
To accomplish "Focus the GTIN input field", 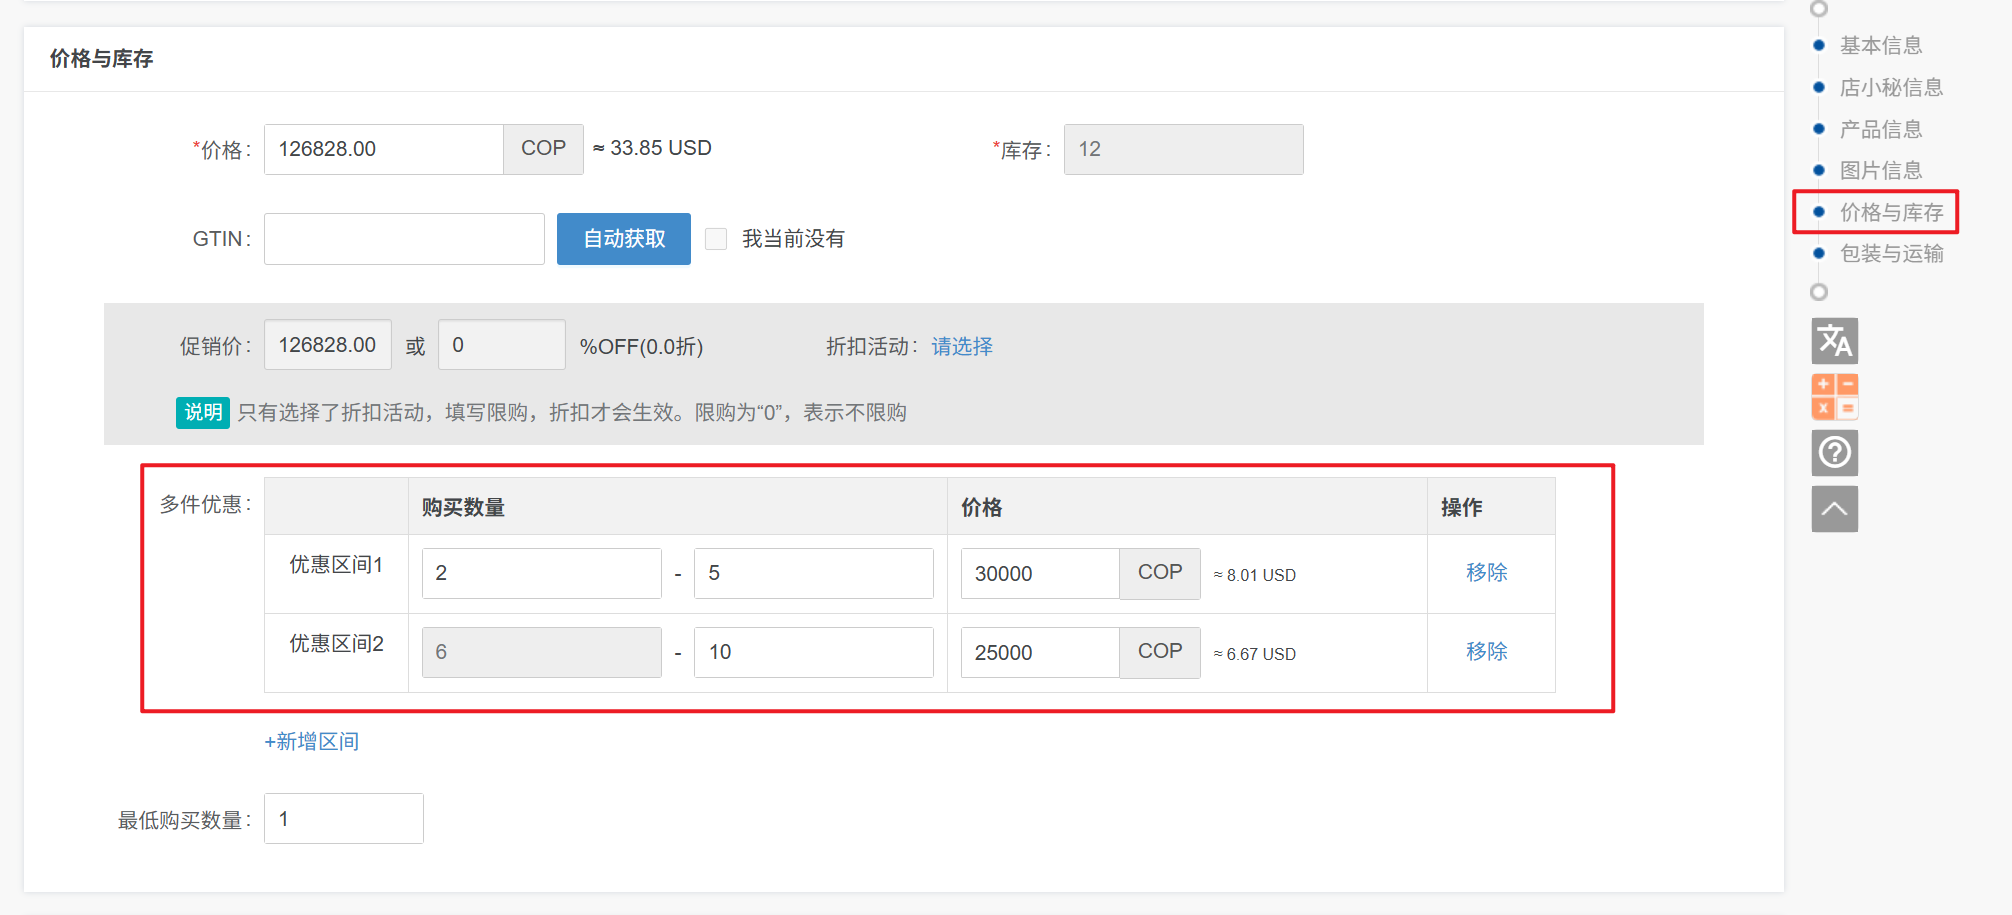I will pyautogui.click(x=404, y=239).
